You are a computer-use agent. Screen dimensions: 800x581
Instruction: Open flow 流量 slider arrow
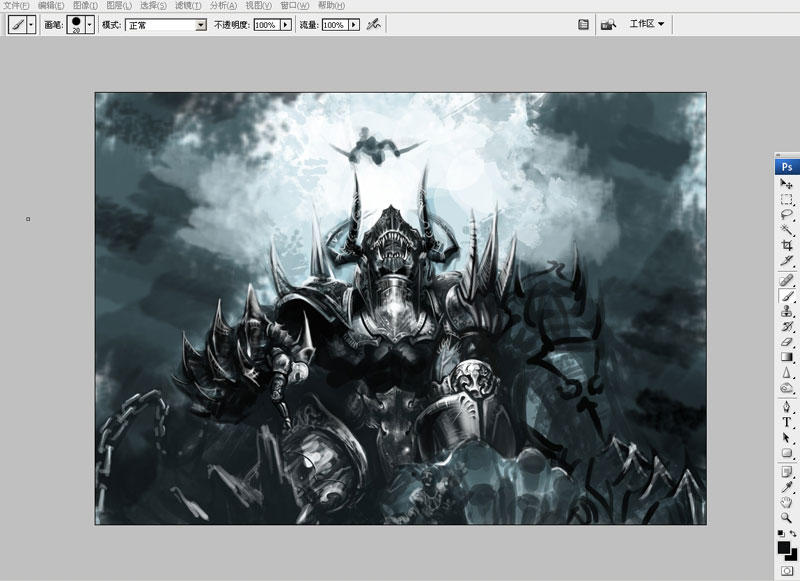click(x=354, y=24)
